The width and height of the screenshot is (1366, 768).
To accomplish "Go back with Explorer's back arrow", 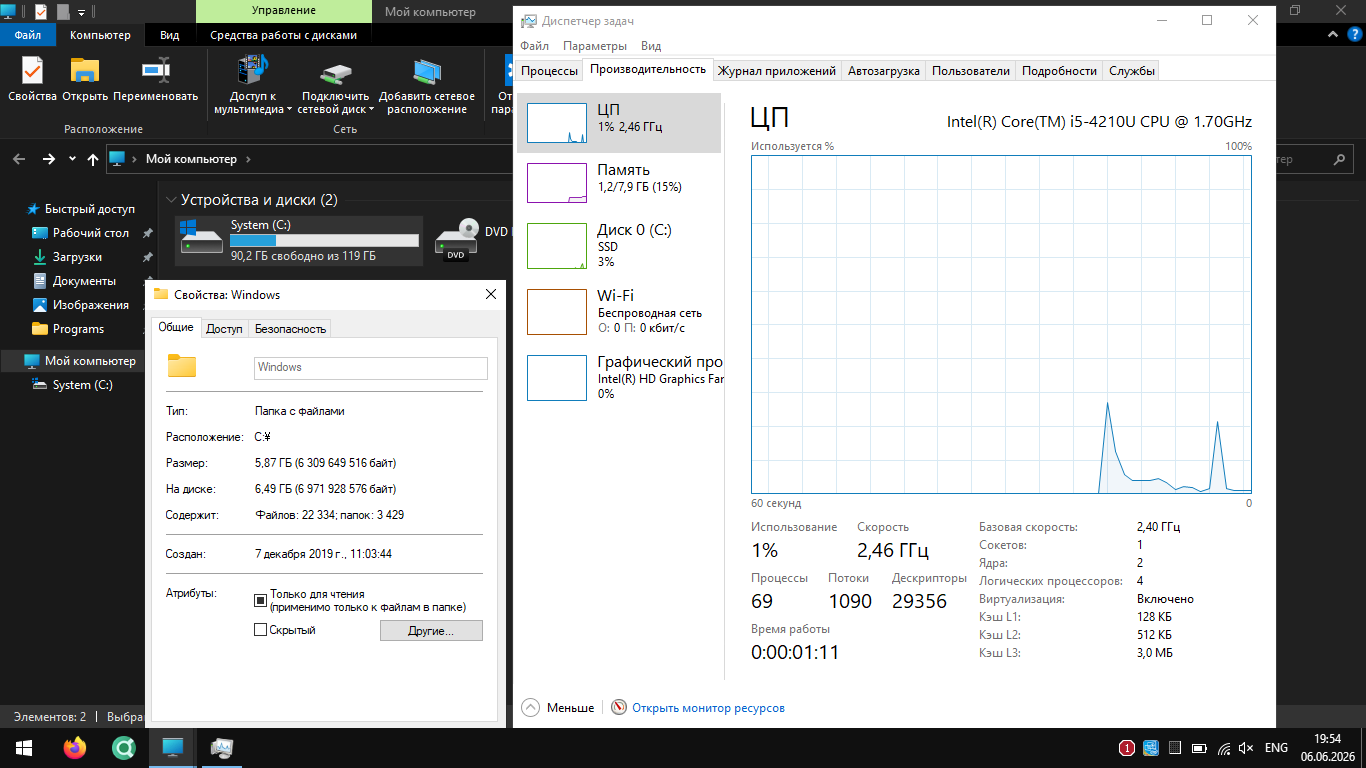I will click(19, 159).
